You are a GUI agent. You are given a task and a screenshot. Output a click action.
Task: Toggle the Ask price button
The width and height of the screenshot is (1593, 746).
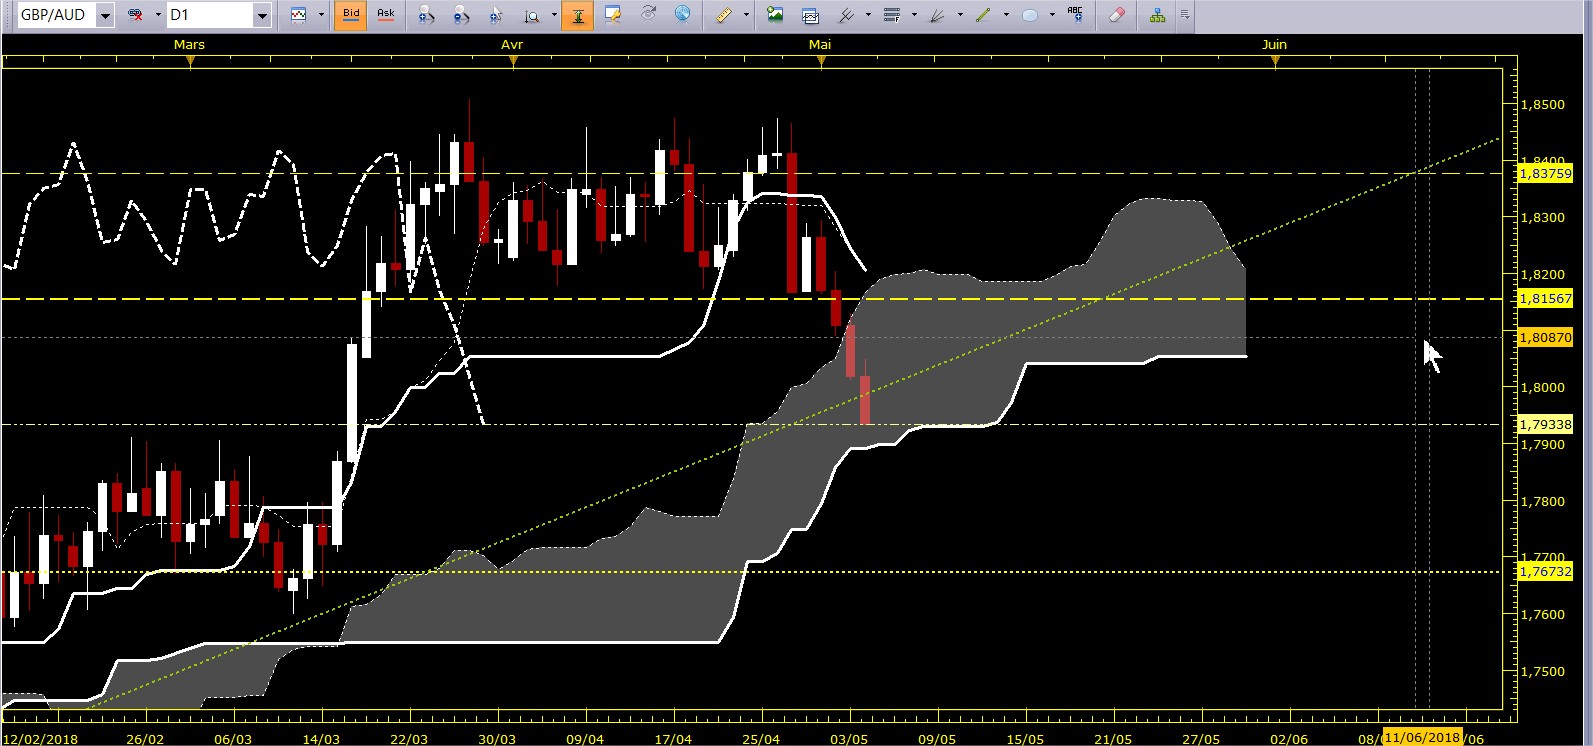point(385,15)
